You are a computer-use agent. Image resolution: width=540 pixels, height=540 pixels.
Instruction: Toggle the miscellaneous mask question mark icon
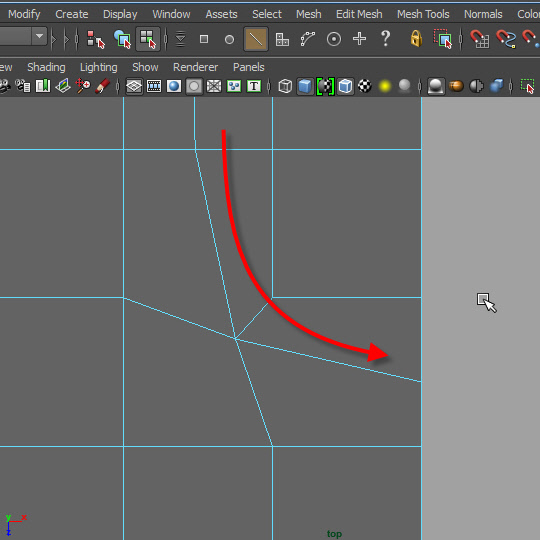(x=386, y=38)
